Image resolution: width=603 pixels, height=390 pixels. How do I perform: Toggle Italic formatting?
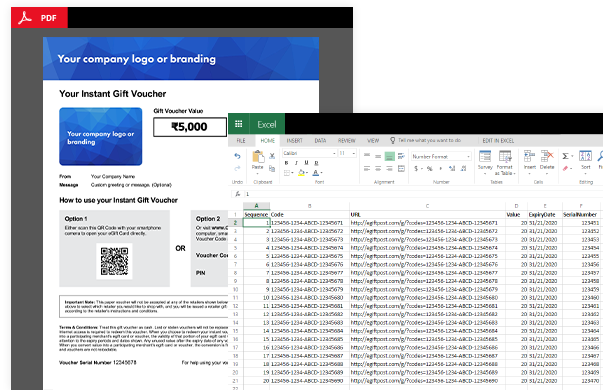[296, 163]
